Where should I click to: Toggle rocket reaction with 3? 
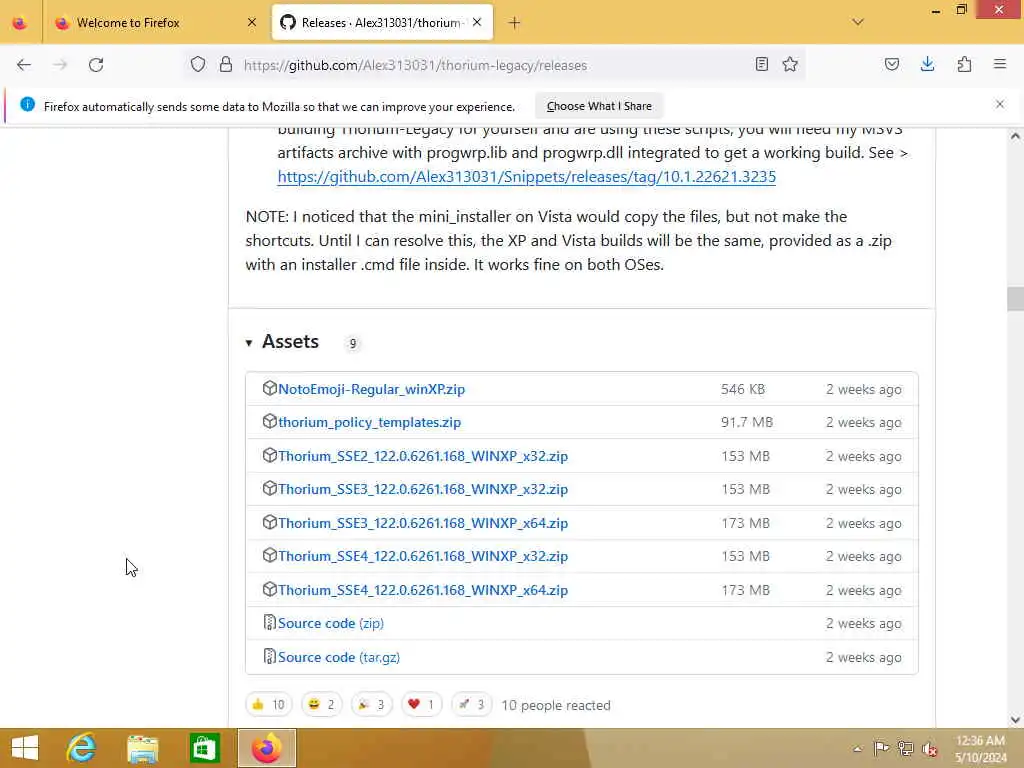point(471,705)
